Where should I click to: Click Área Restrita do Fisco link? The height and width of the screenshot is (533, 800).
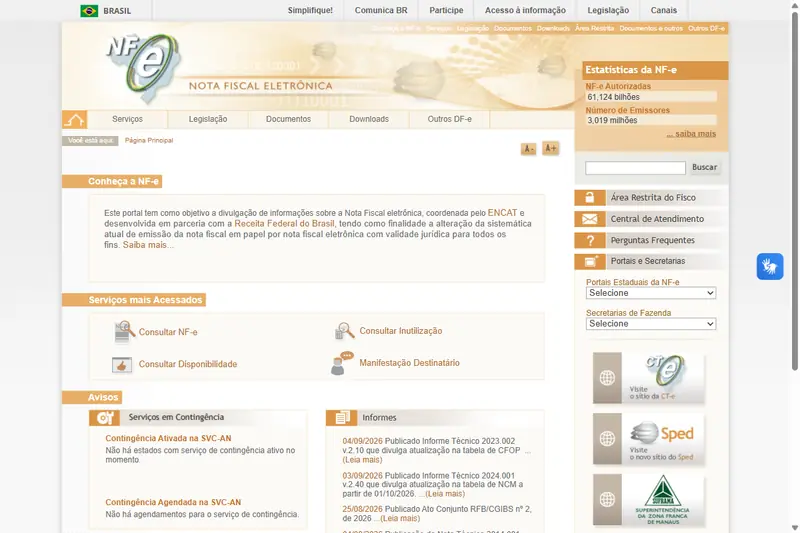tap(653, 197)
